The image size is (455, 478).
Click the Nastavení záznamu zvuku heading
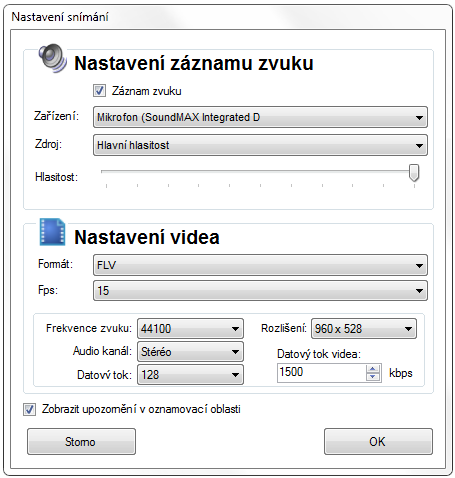point(194,63)
